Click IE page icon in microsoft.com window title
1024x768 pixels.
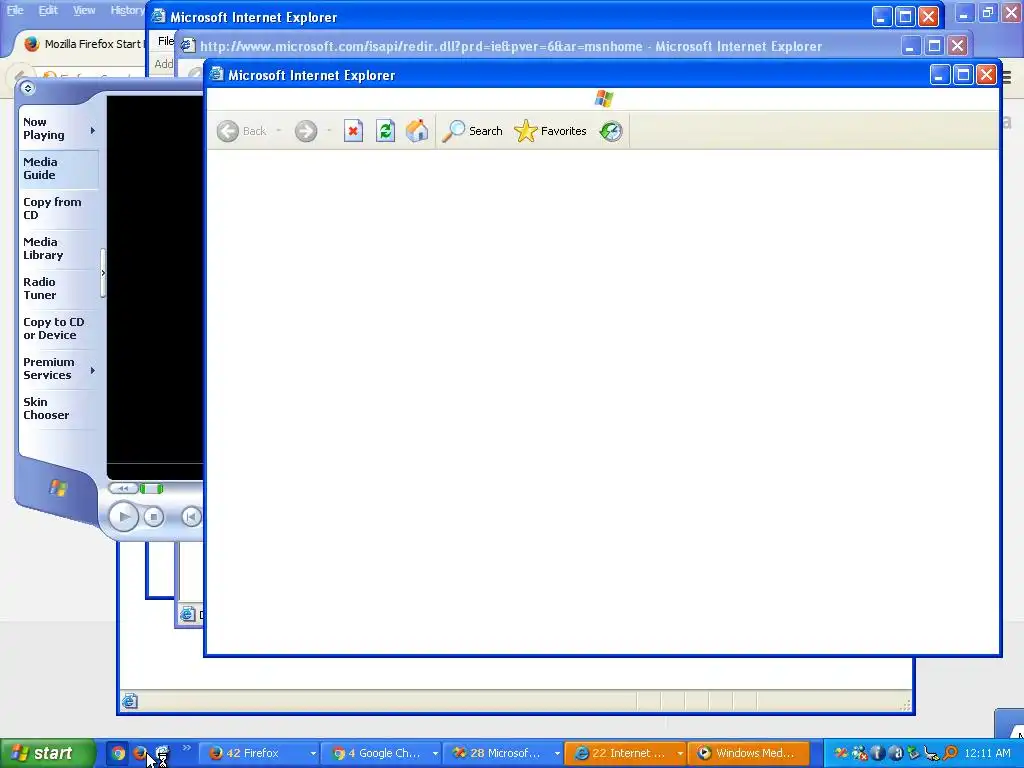(188, 45)
